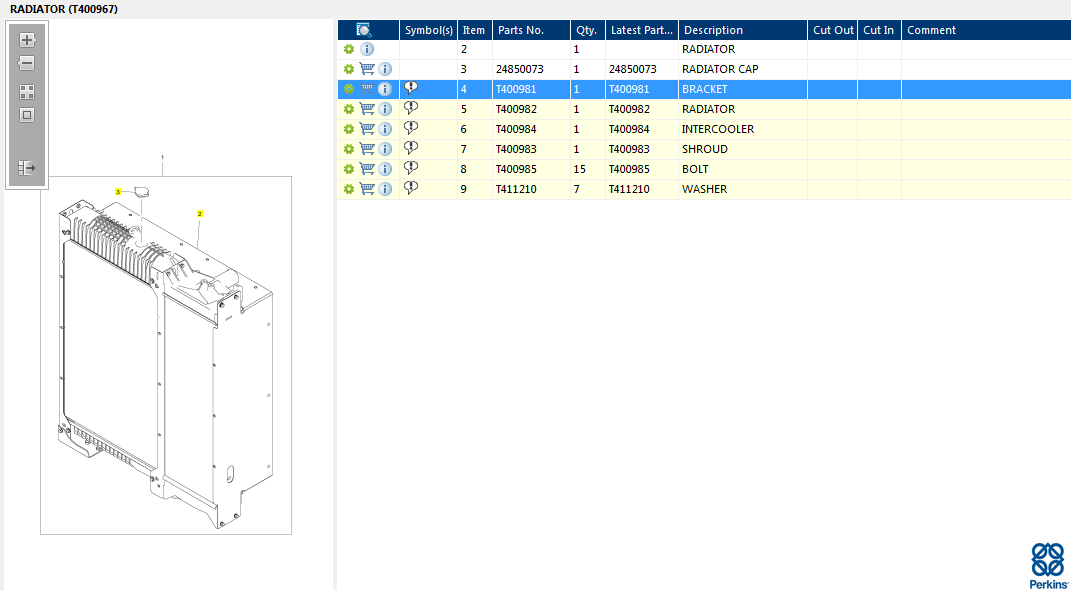This screenshot has width=1071, height=591.
Task: Add RADIATOR CAP to shopping cart
Action: 367,69
